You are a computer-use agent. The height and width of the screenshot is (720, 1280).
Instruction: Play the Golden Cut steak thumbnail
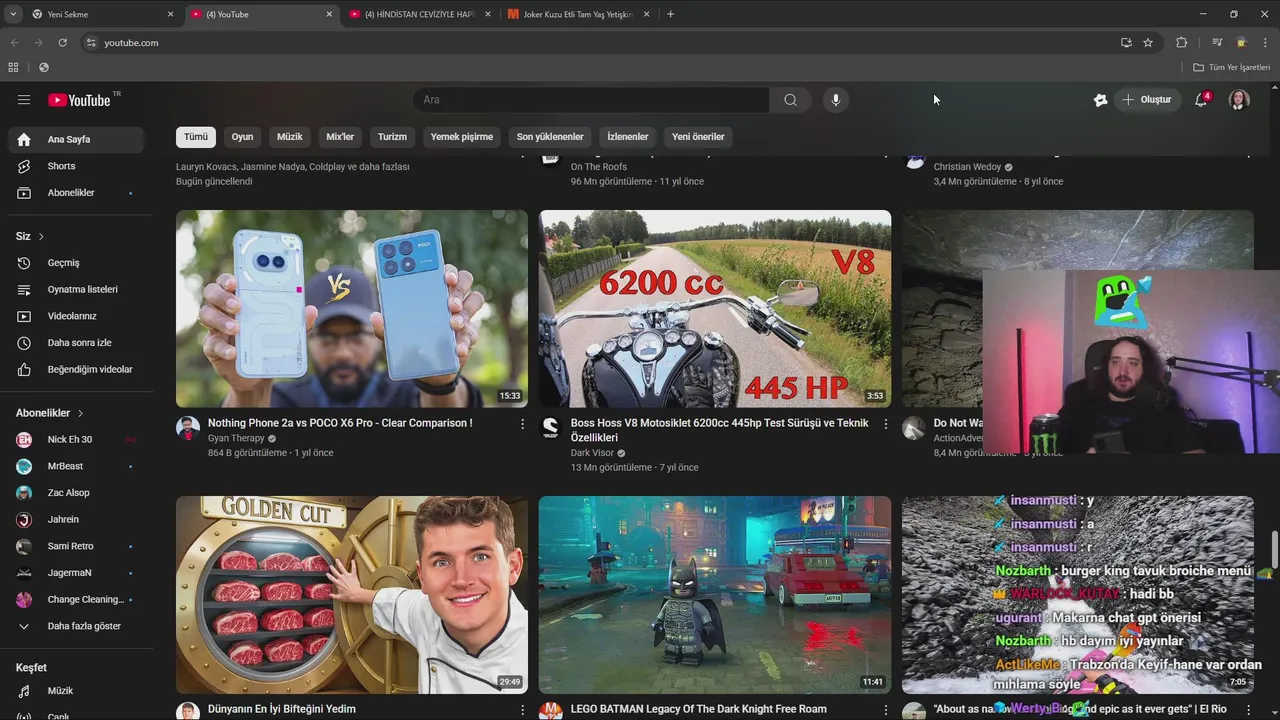(352, 595)
